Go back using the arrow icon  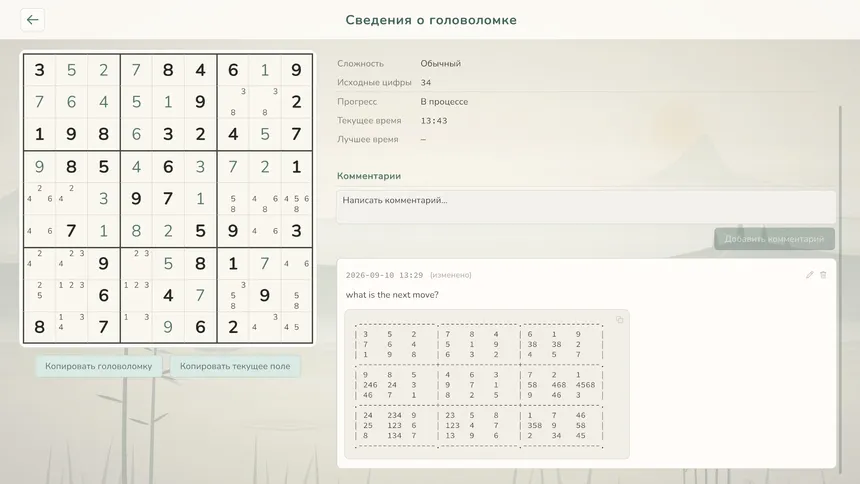click(32, 20)
